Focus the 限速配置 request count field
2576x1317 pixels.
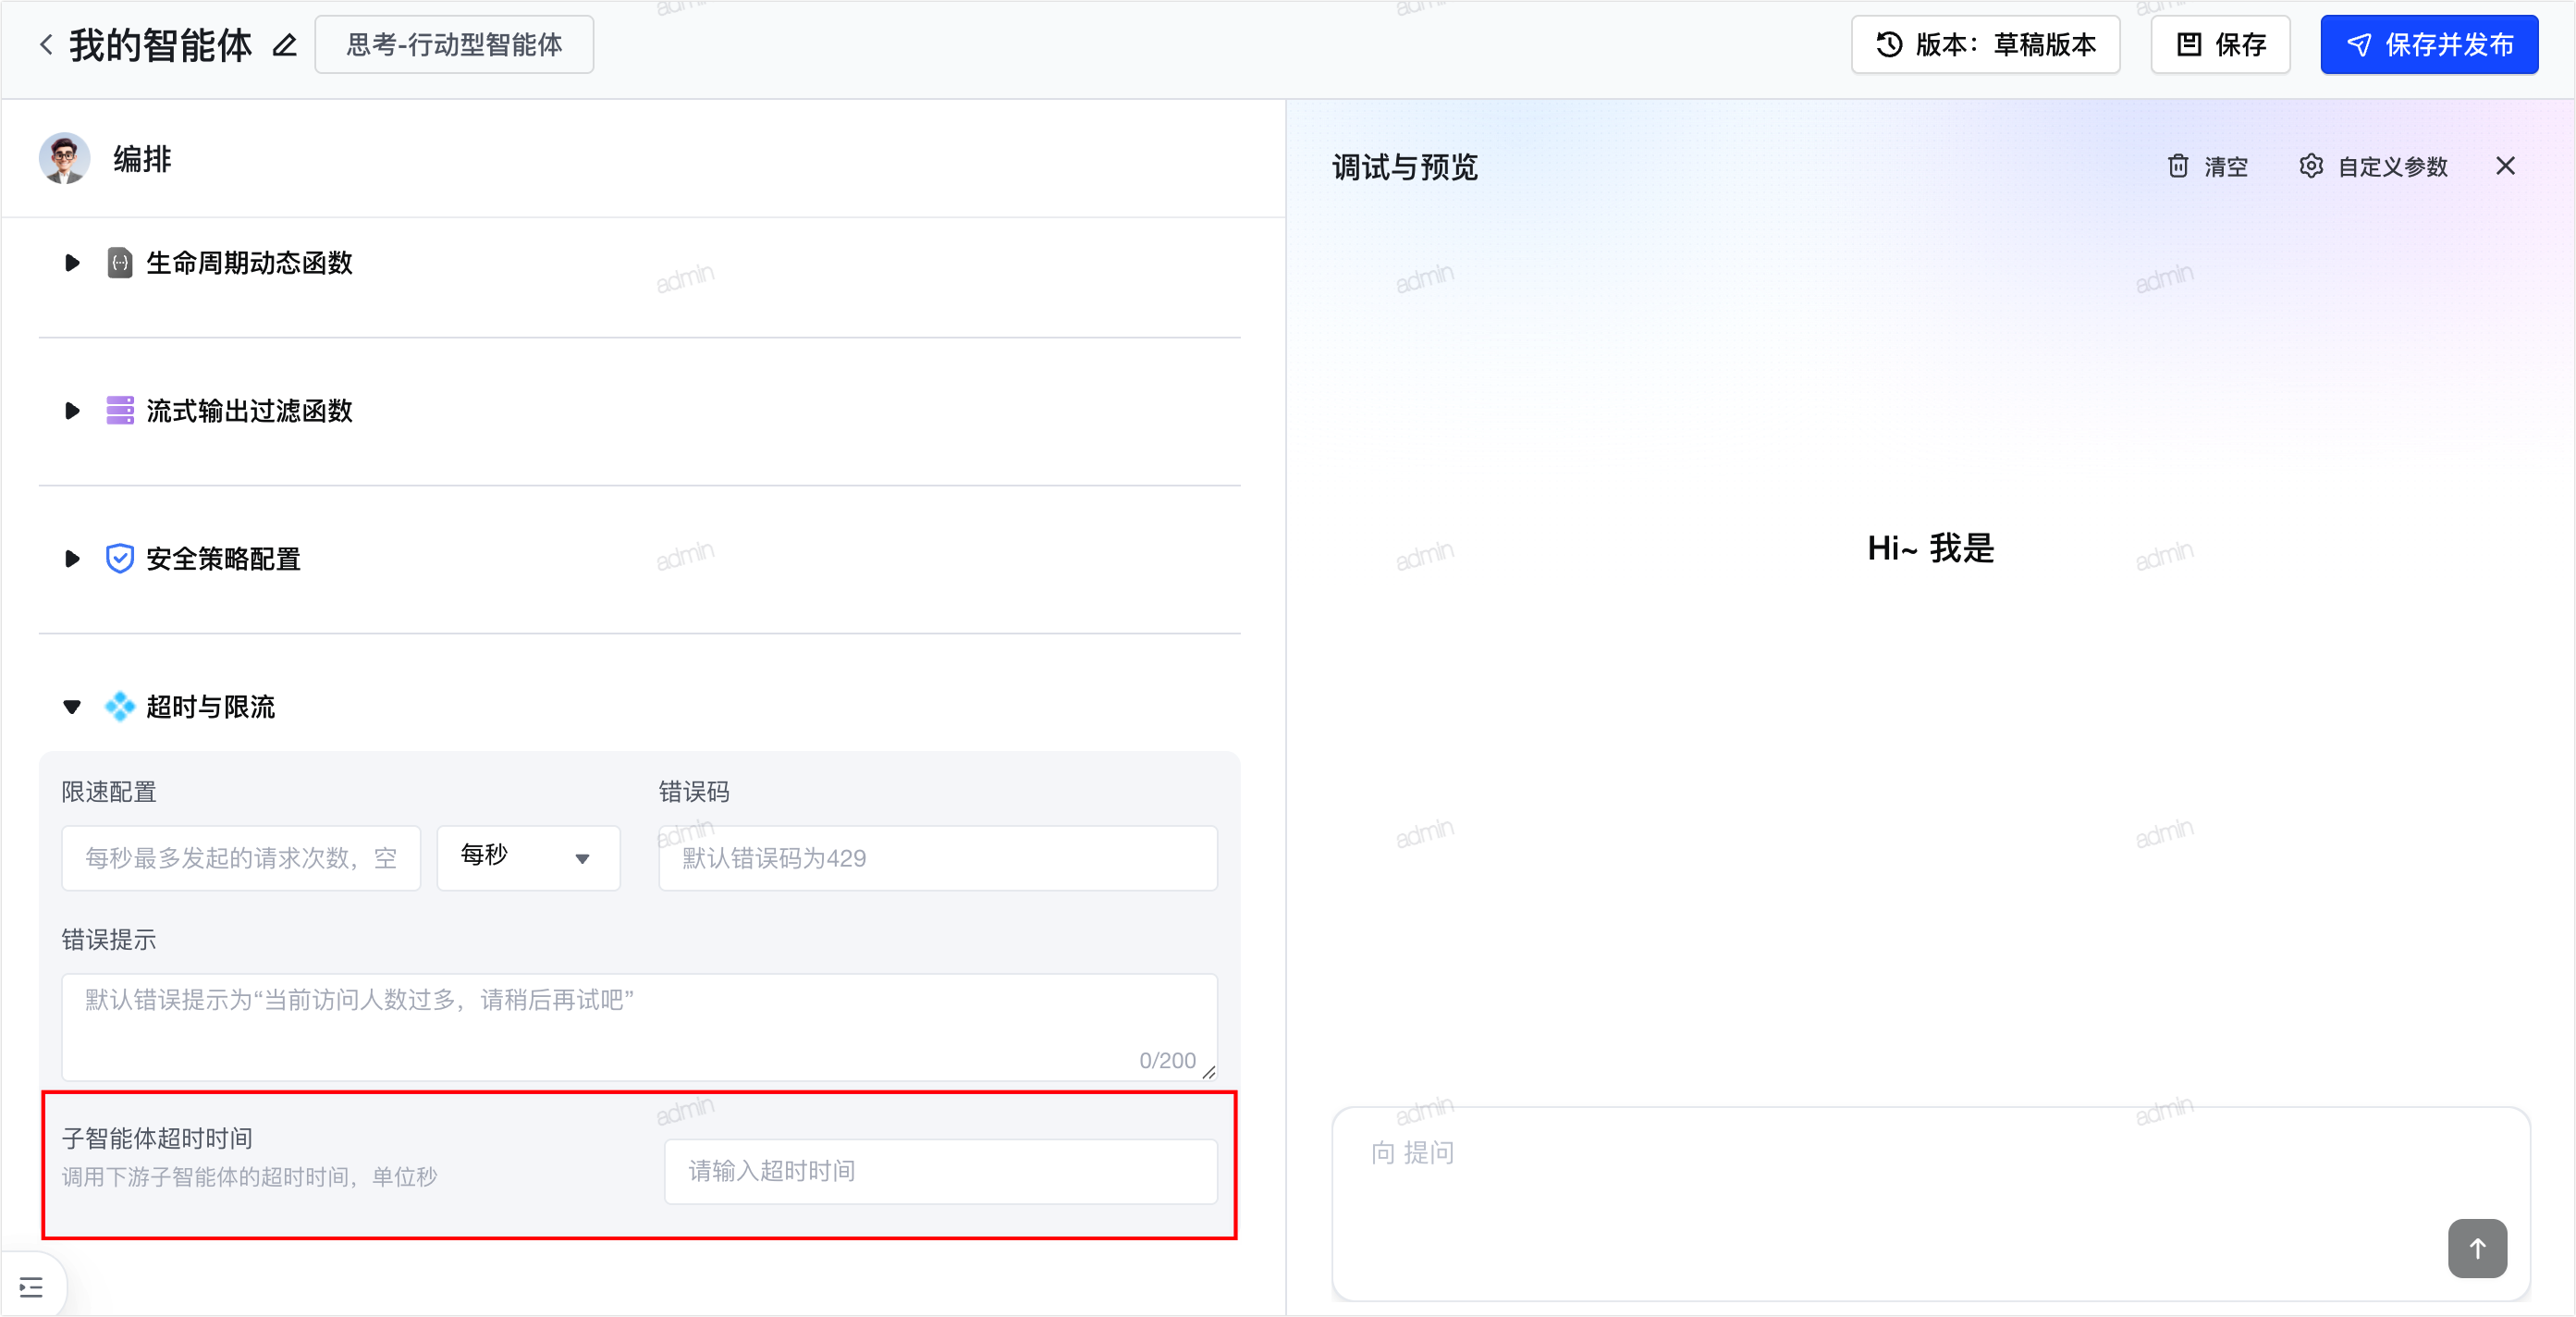point(241,858)
